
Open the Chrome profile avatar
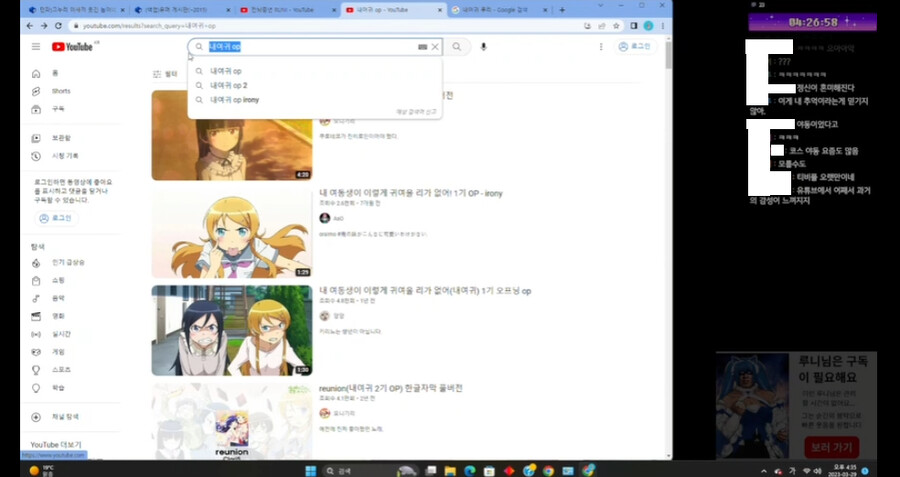(648, 26)
